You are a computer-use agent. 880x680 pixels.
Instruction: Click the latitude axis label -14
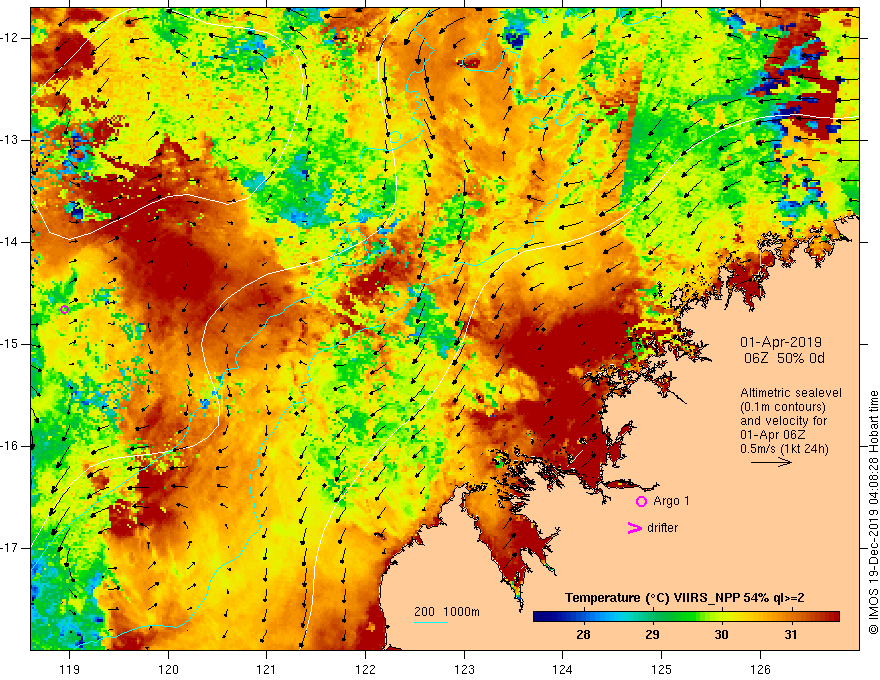coord(11,242)
